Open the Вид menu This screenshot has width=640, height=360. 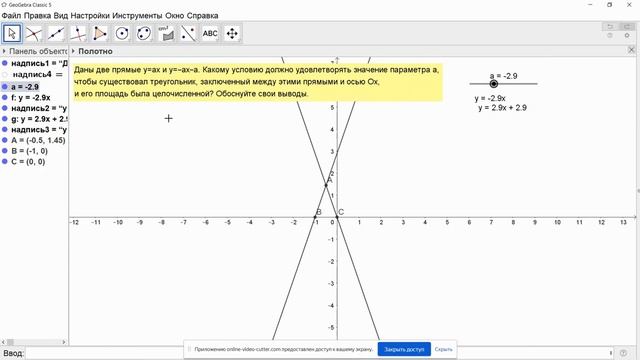(x=61, y=16)
